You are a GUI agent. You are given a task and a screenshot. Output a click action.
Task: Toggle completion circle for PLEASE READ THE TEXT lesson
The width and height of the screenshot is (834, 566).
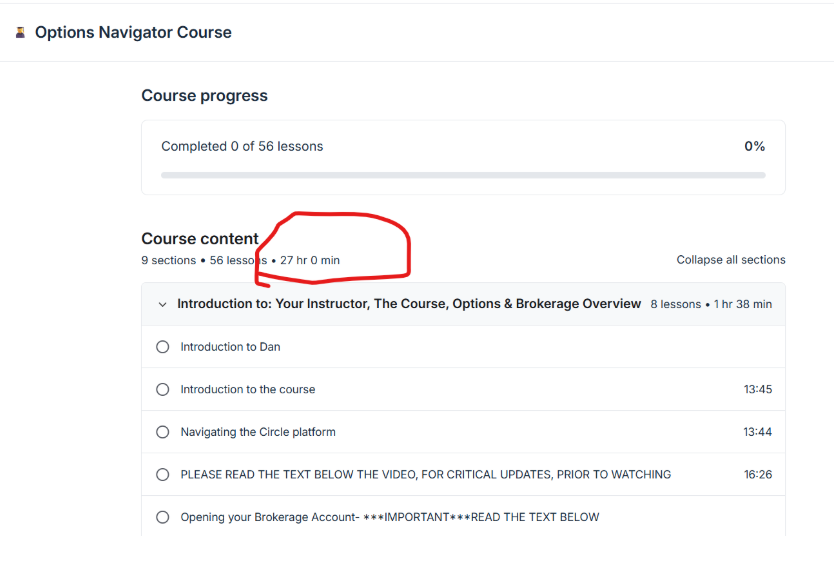pos(163,475)
